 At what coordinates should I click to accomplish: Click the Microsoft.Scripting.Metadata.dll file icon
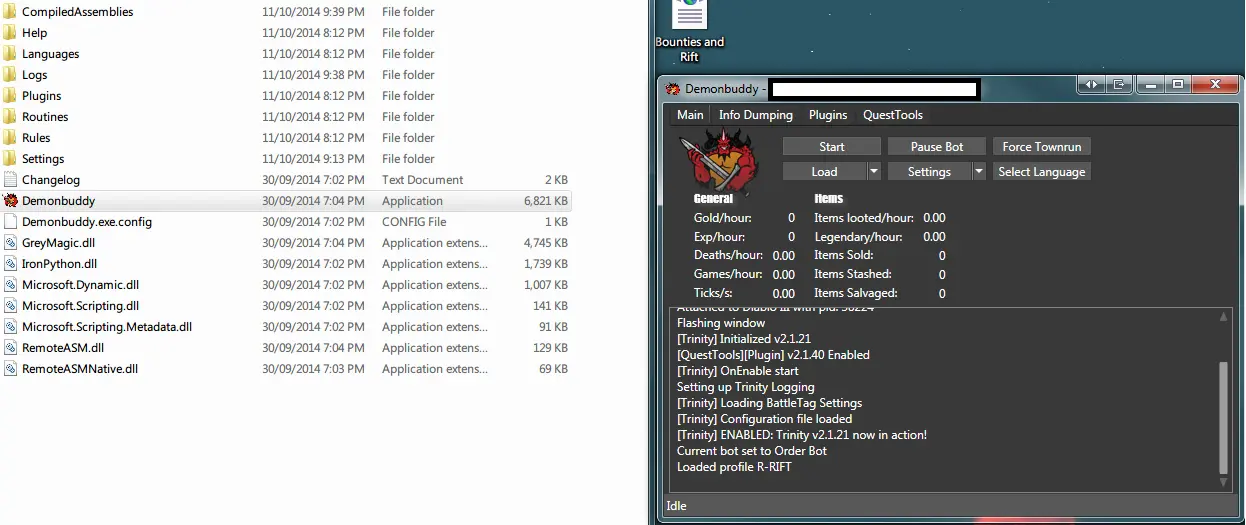click(11, 327)
